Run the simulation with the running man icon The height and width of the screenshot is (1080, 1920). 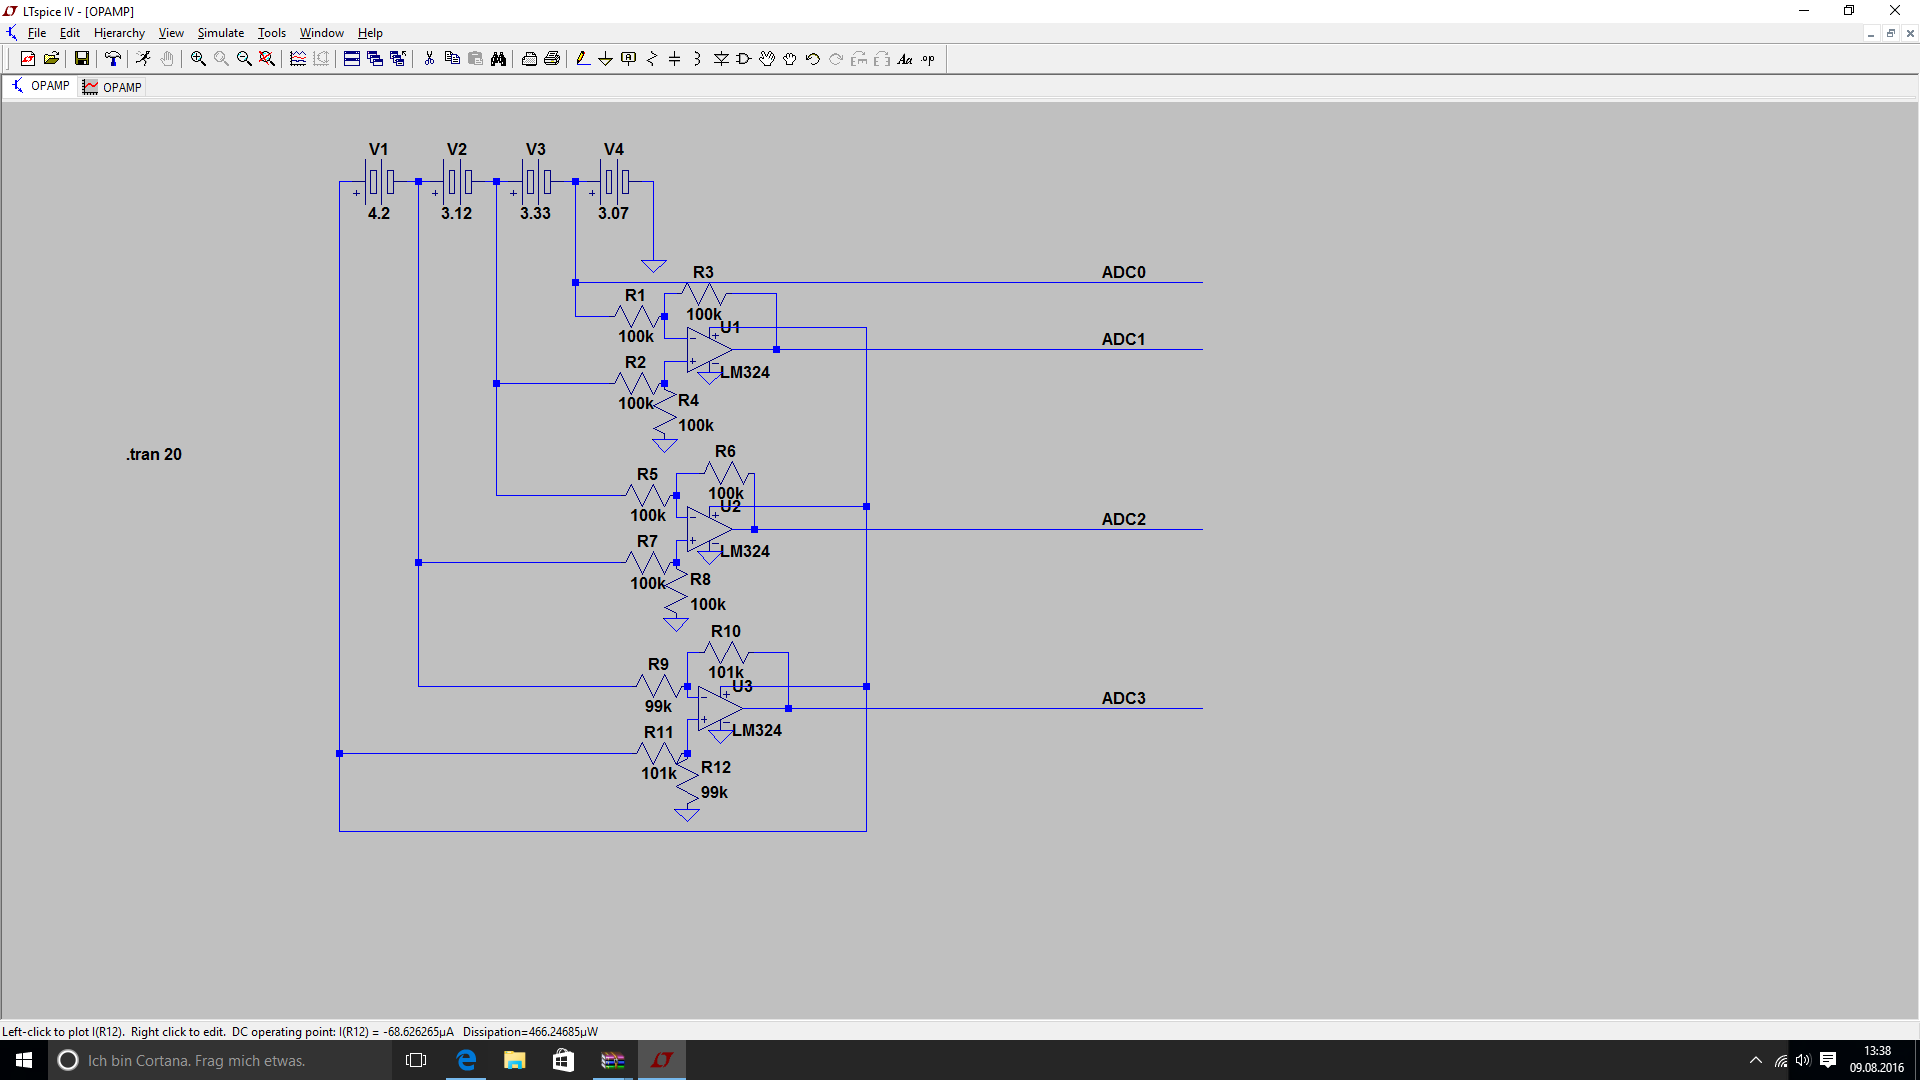pyautogui.click(x=144, y=59)
